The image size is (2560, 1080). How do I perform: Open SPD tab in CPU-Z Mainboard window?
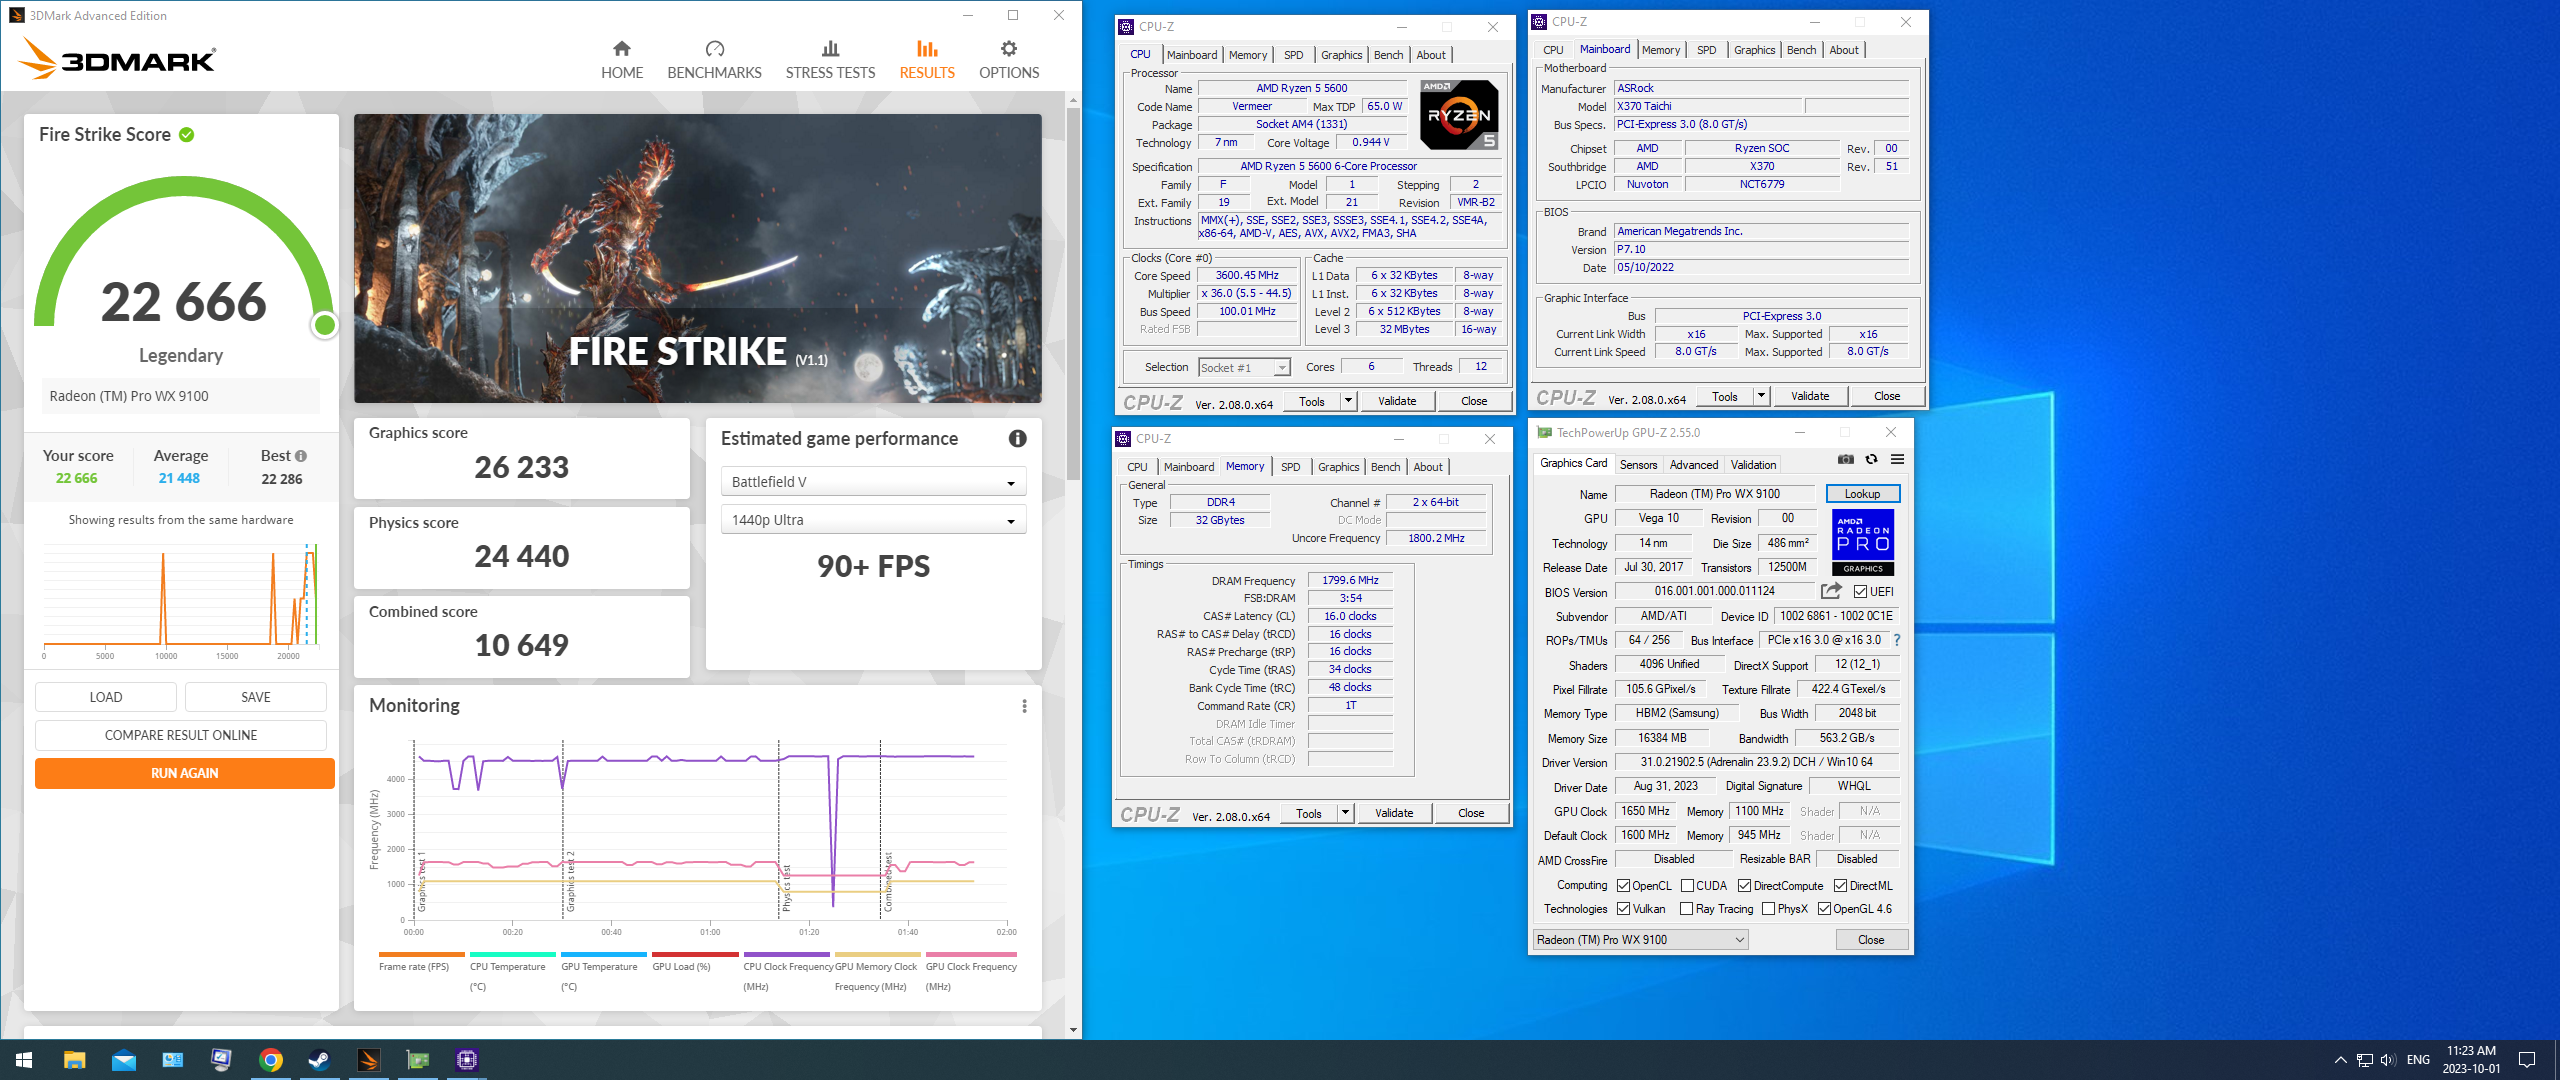(1706, 50)
